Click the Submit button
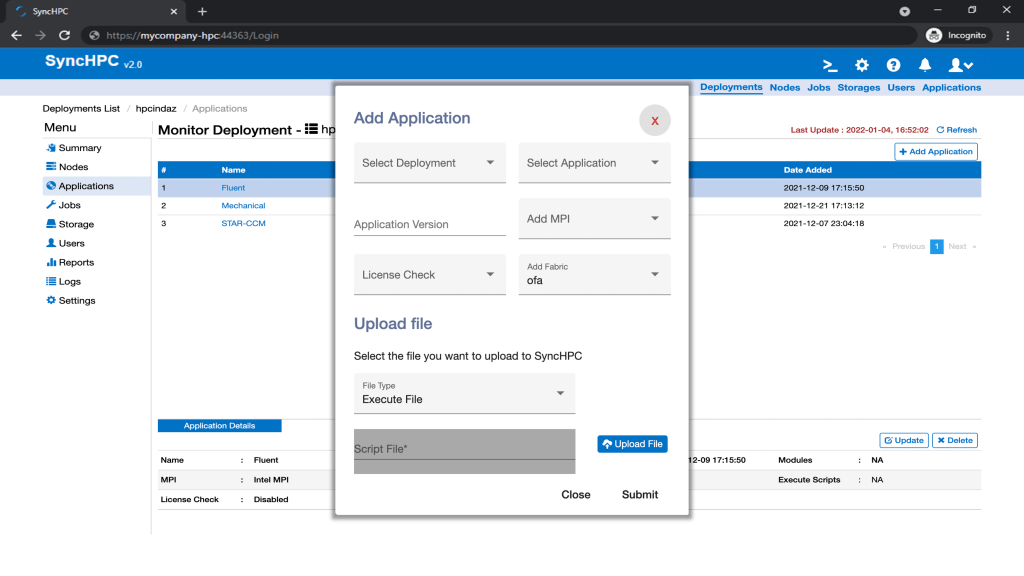Viewport: 1024px width, 576px height. [x=640, y=494]
